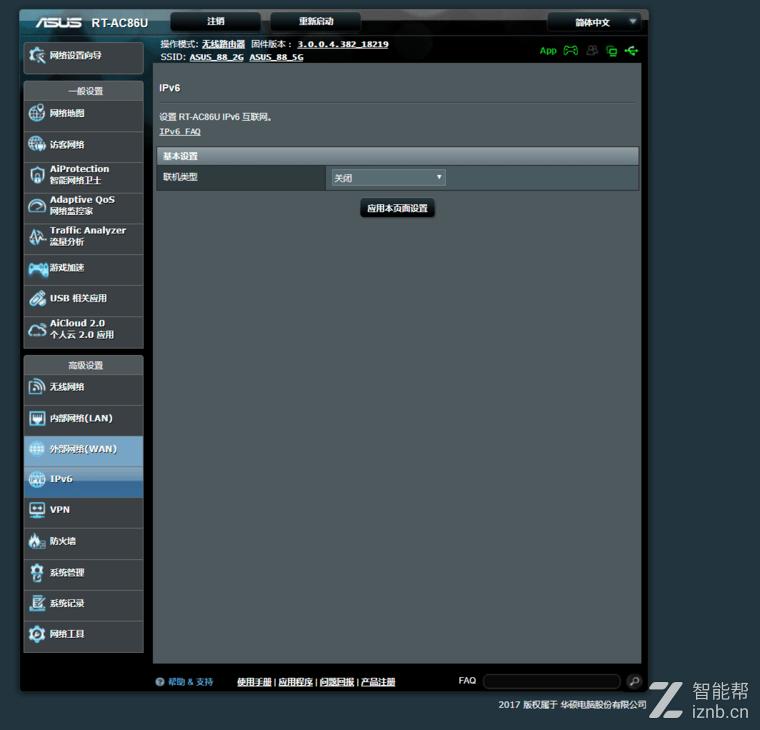Screen dimensions: 760x730
Task: Click the IPv6 sidebar icon
Action: 37,479
